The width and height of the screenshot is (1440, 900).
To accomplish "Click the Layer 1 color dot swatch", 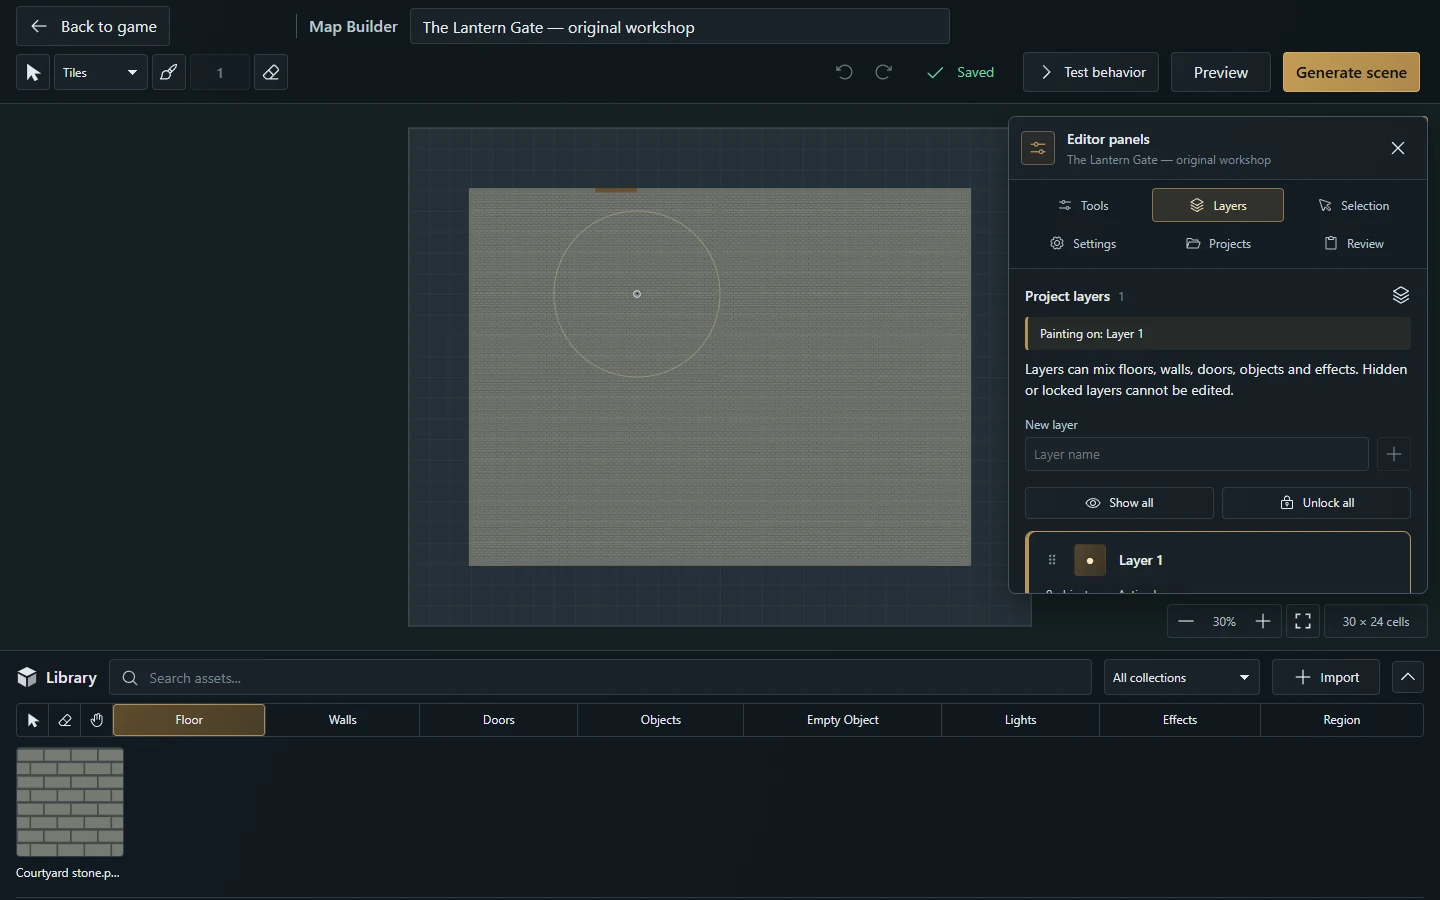I will [x=1090, y=560].
